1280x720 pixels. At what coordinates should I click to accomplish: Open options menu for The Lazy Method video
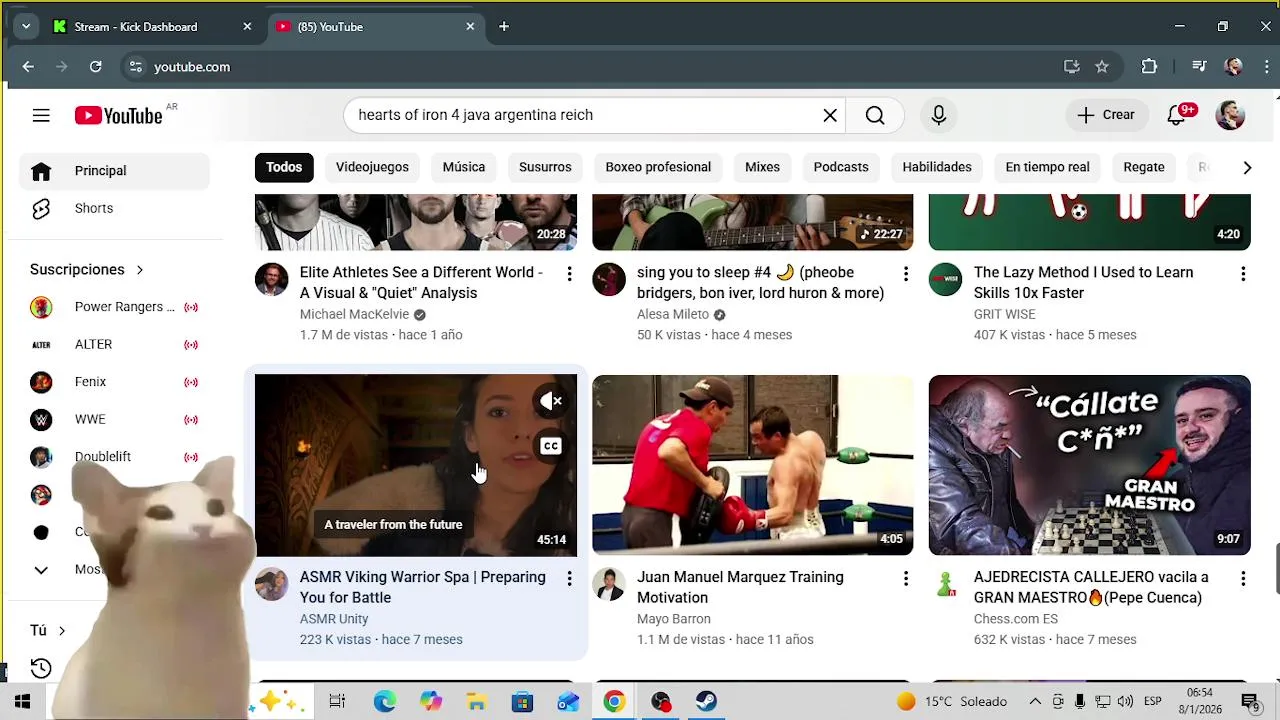pyautogui.click(x=1243, y=274)
